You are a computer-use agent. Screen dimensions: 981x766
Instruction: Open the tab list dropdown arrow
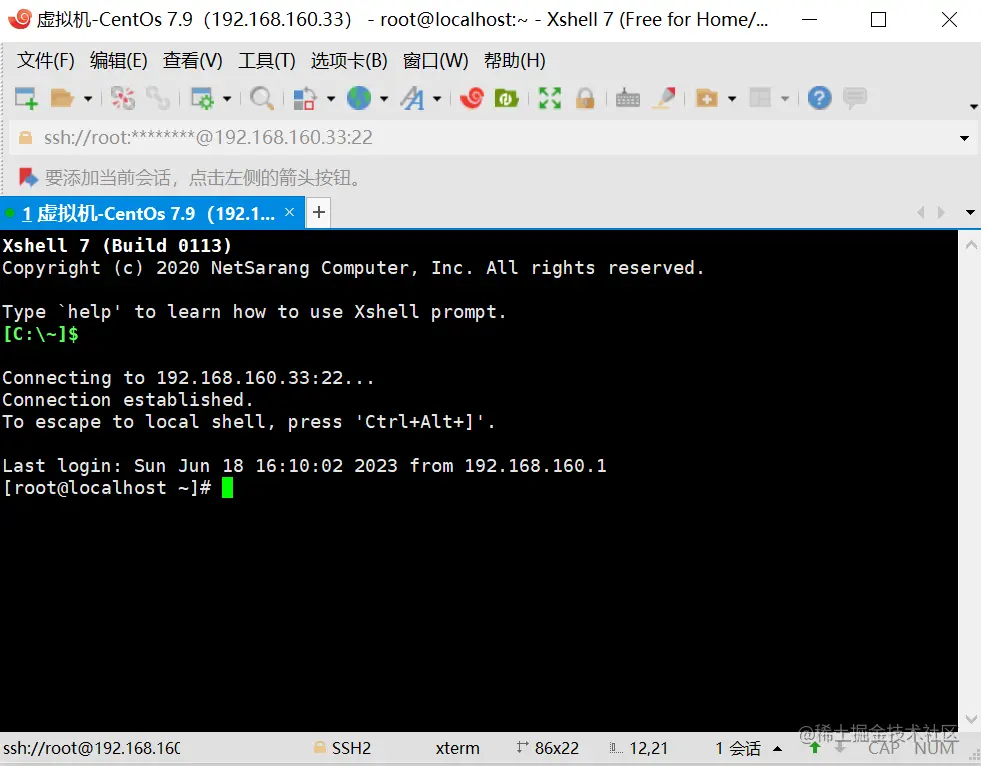click(x=970, y=213)
